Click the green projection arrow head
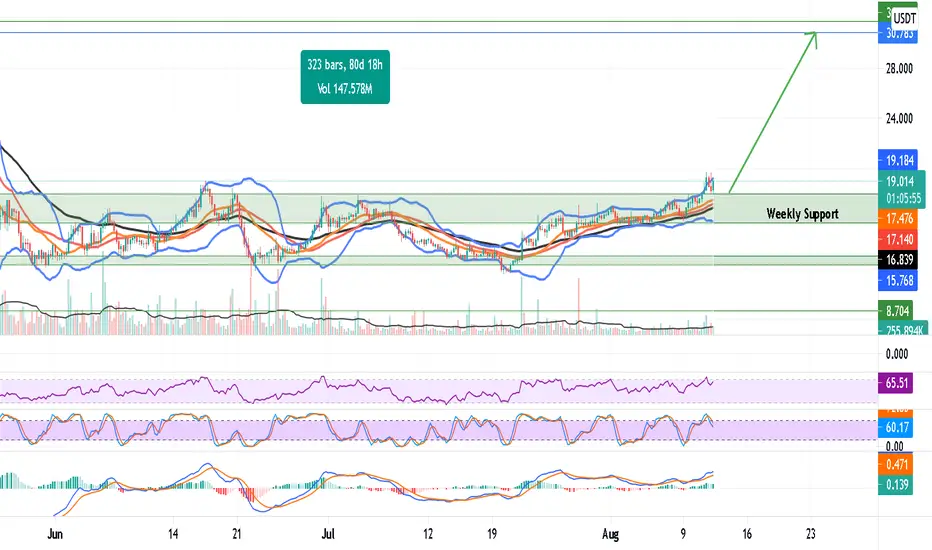Viewport: 932px width, 550px height. 813,38
